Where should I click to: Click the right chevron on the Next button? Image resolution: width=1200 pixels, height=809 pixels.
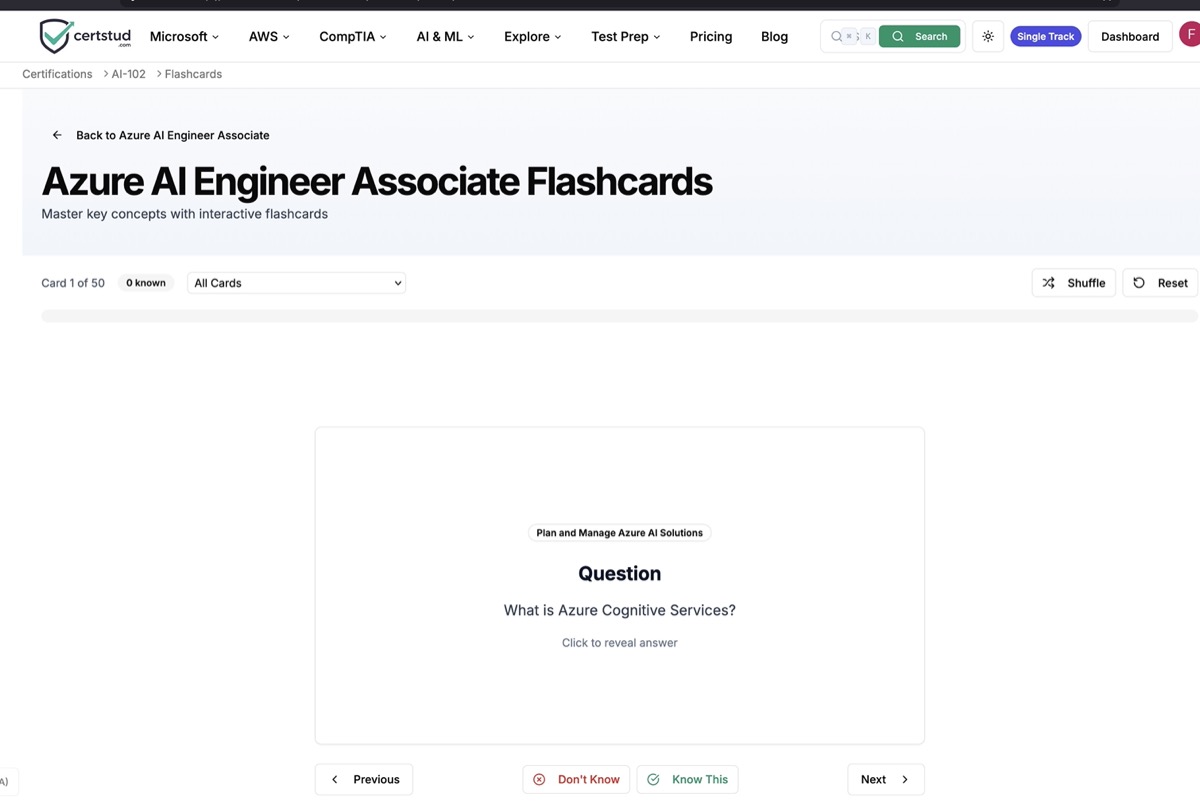[x=903, y=778]
